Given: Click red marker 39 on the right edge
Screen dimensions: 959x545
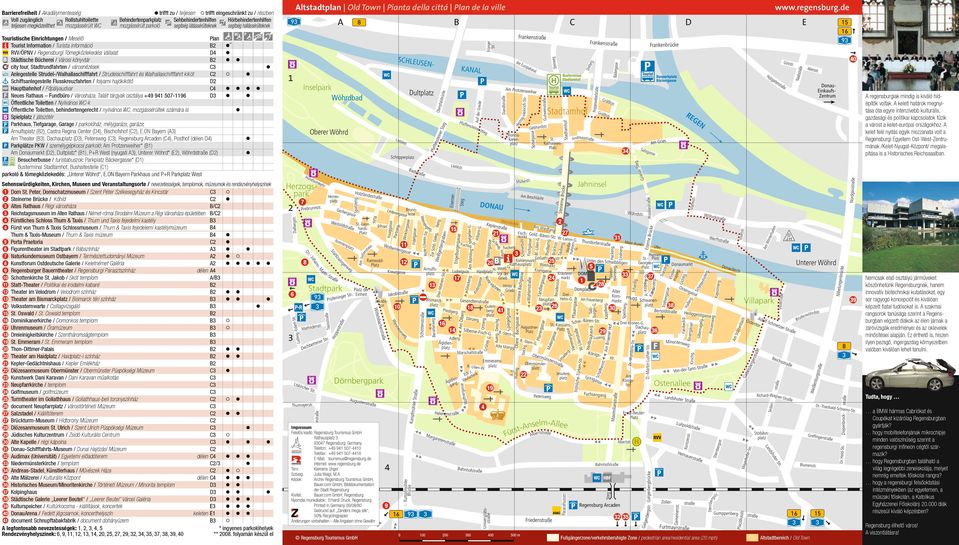Looking at the screenshot, I should pyautogui.click(x=853, y=300).
